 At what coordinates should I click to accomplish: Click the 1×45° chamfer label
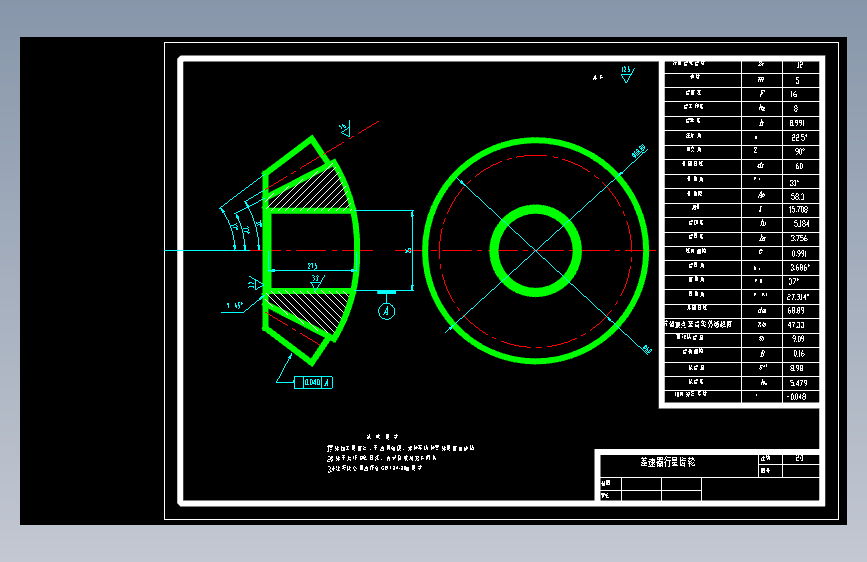pos(234,305)
